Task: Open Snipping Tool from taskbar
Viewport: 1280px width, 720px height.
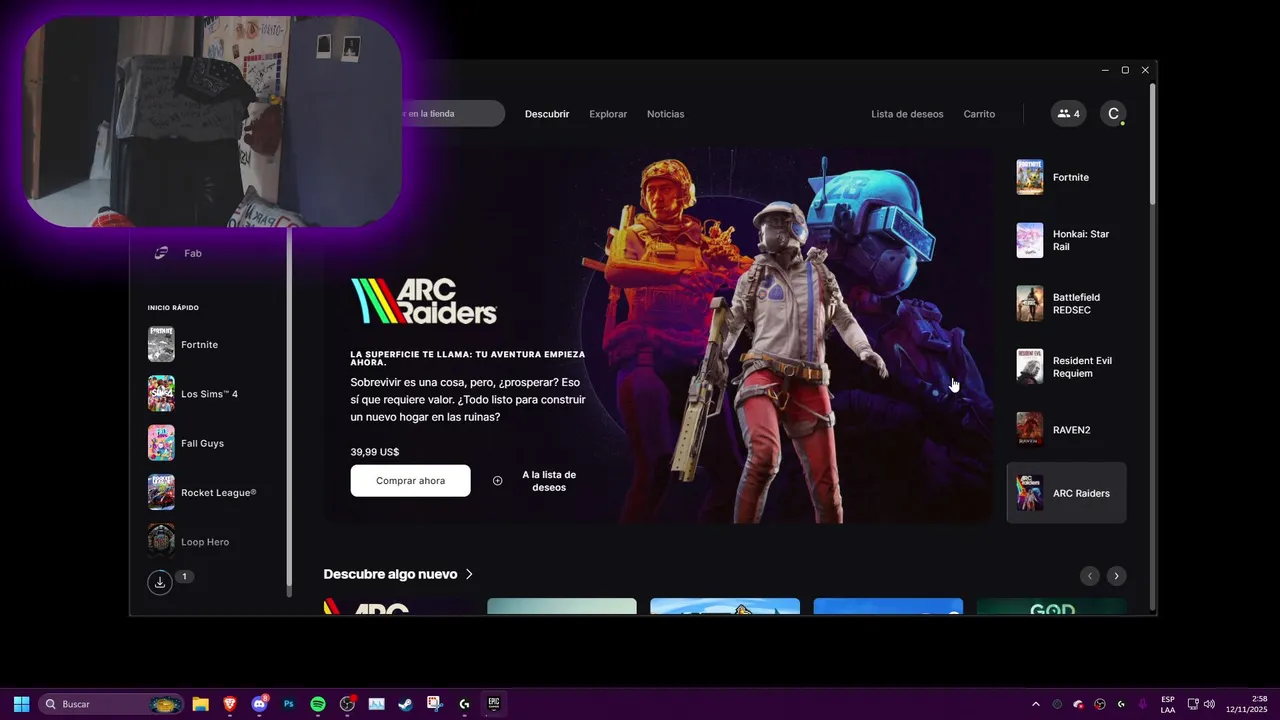Action: [x=434, y=704]
